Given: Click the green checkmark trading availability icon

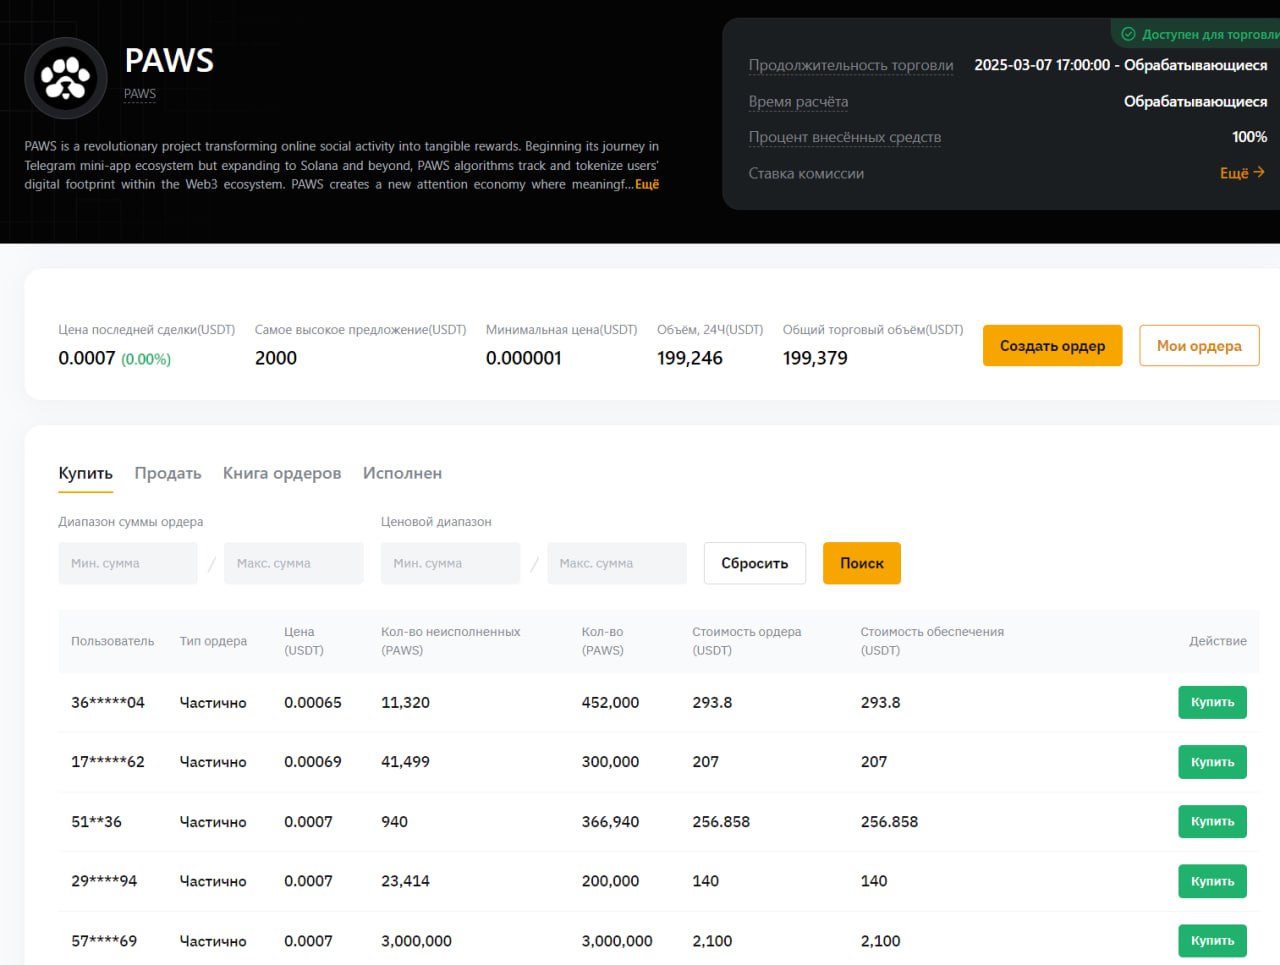Looking at the screenshot, I should click(x=1128, y=34).
